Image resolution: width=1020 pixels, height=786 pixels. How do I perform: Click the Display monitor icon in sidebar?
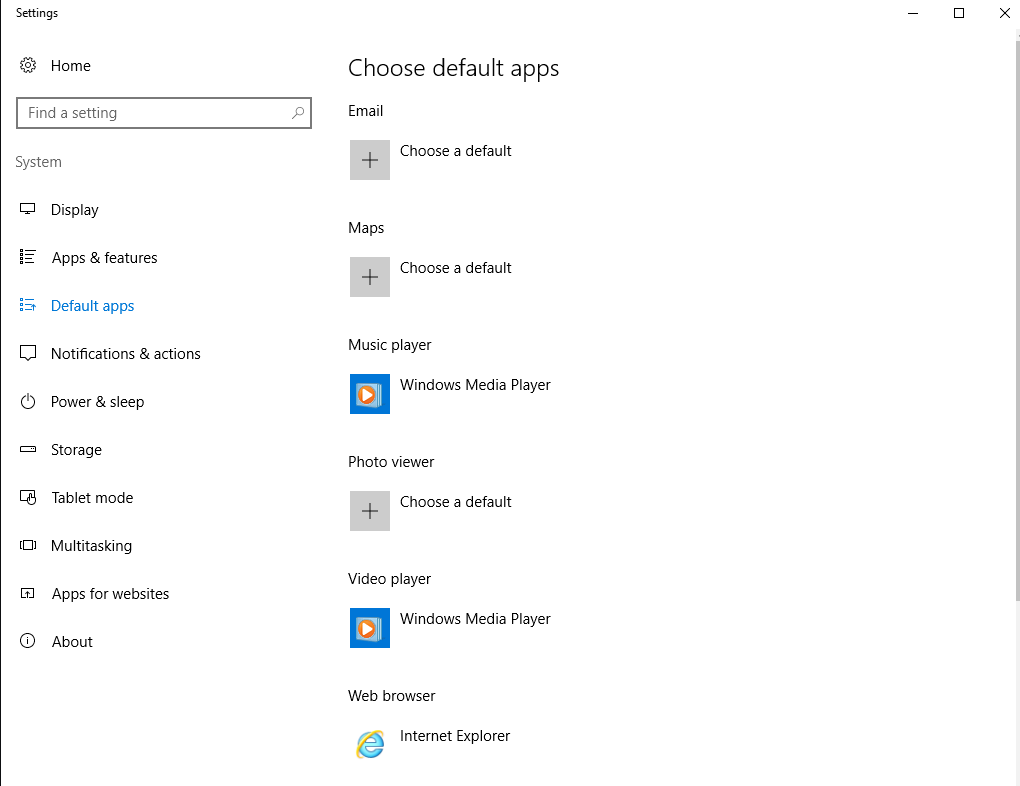coord(28,210)
